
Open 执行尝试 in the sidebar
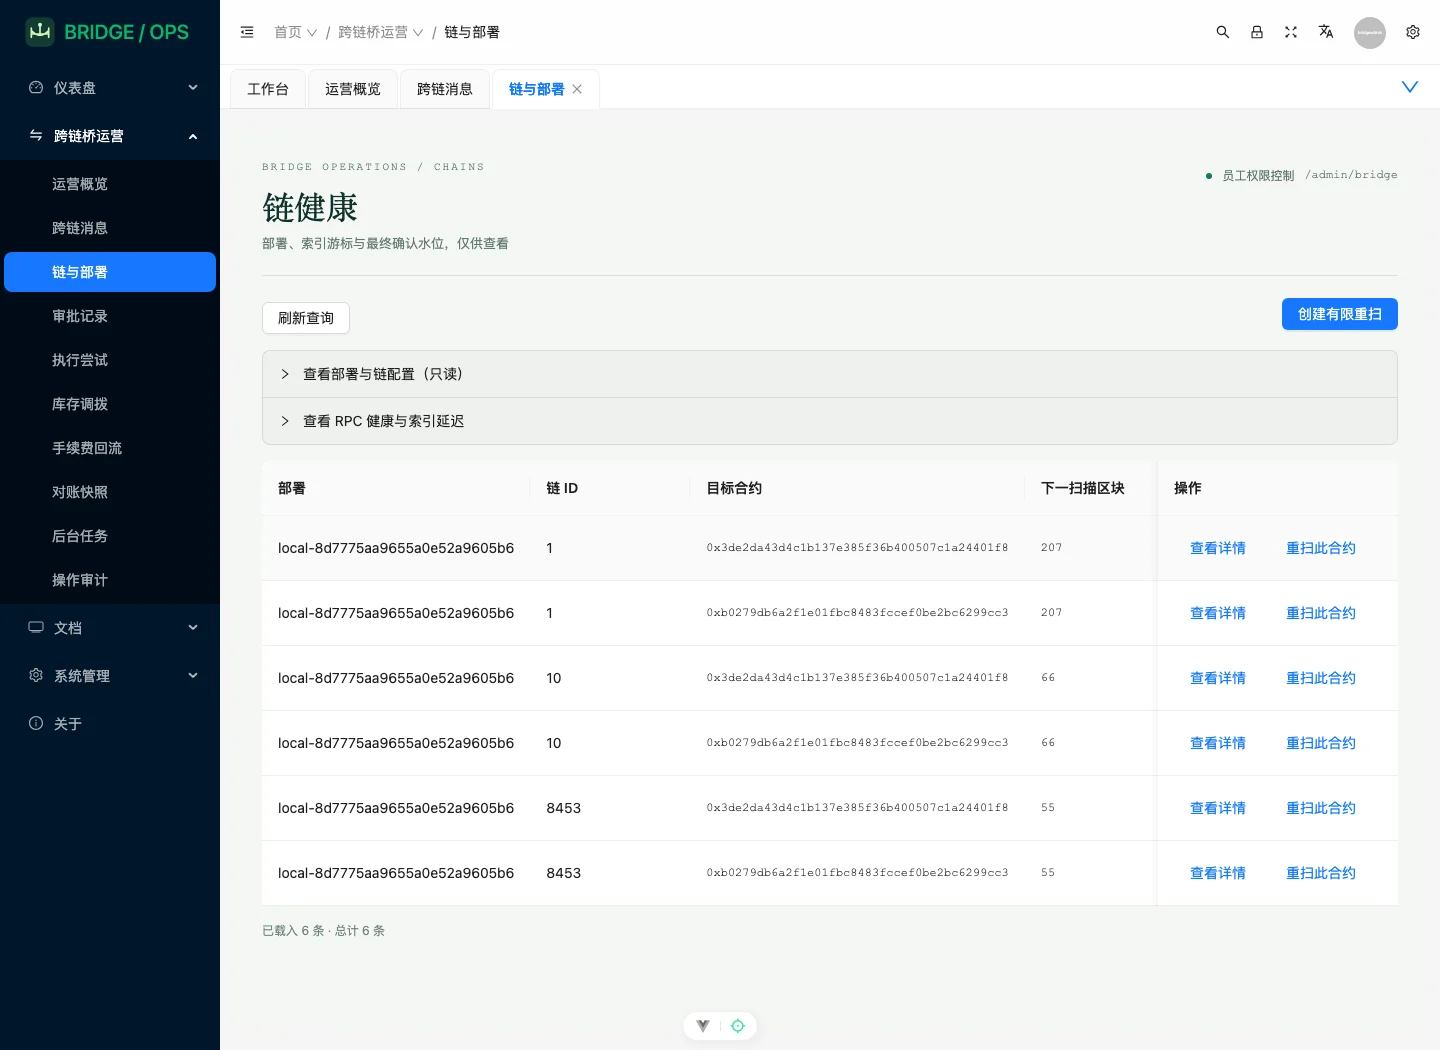click(110, 360)
